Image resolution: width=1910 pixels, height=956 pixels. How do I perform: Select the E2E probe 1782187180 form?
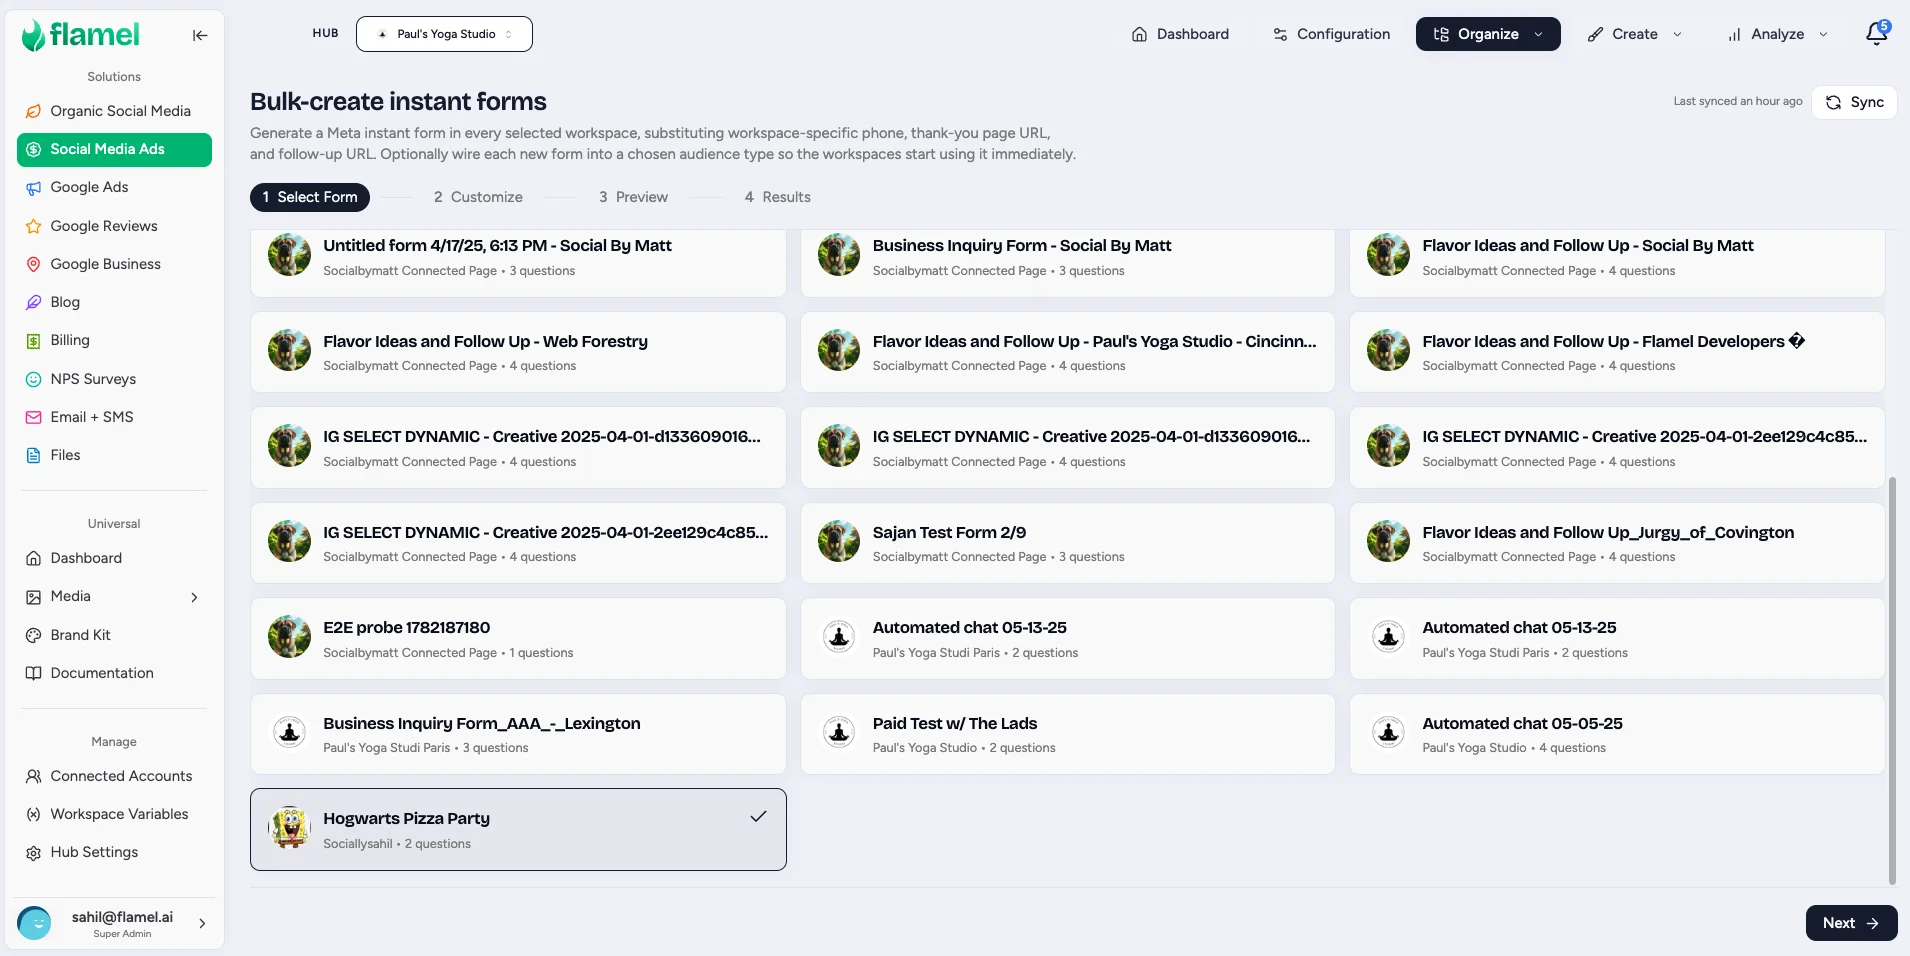pos(518,638)
